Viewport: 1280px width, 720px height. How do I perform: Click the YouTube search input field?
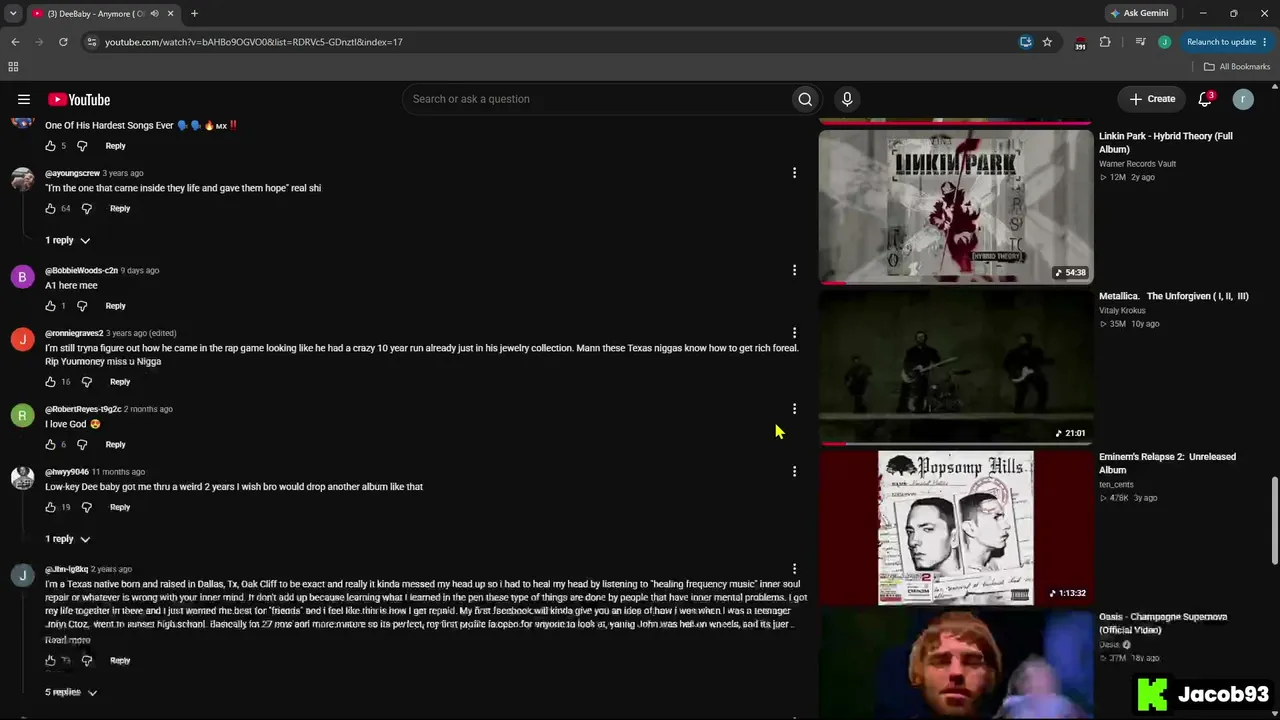[x=596, y=99]
